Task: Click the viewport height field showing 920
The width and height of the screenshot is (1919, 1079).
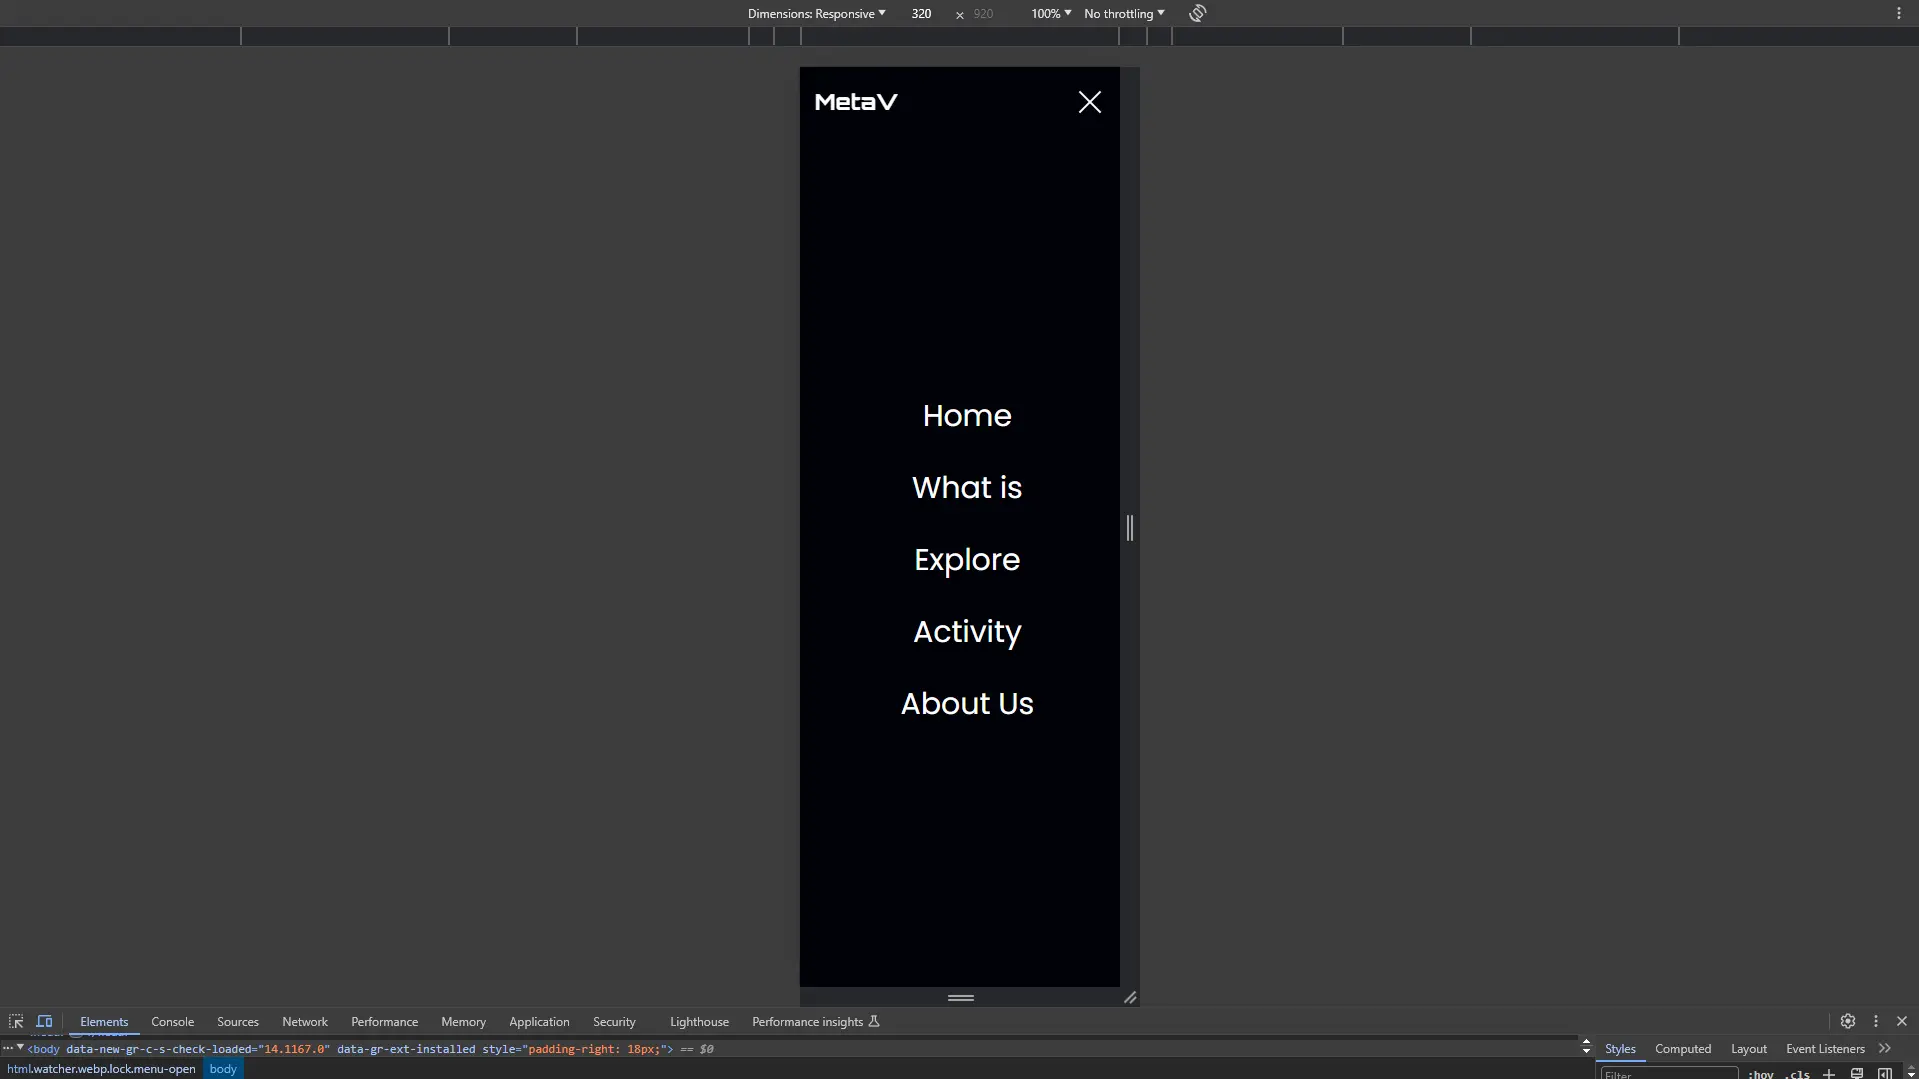Action: pyautogui.click(x=983, y=14)
